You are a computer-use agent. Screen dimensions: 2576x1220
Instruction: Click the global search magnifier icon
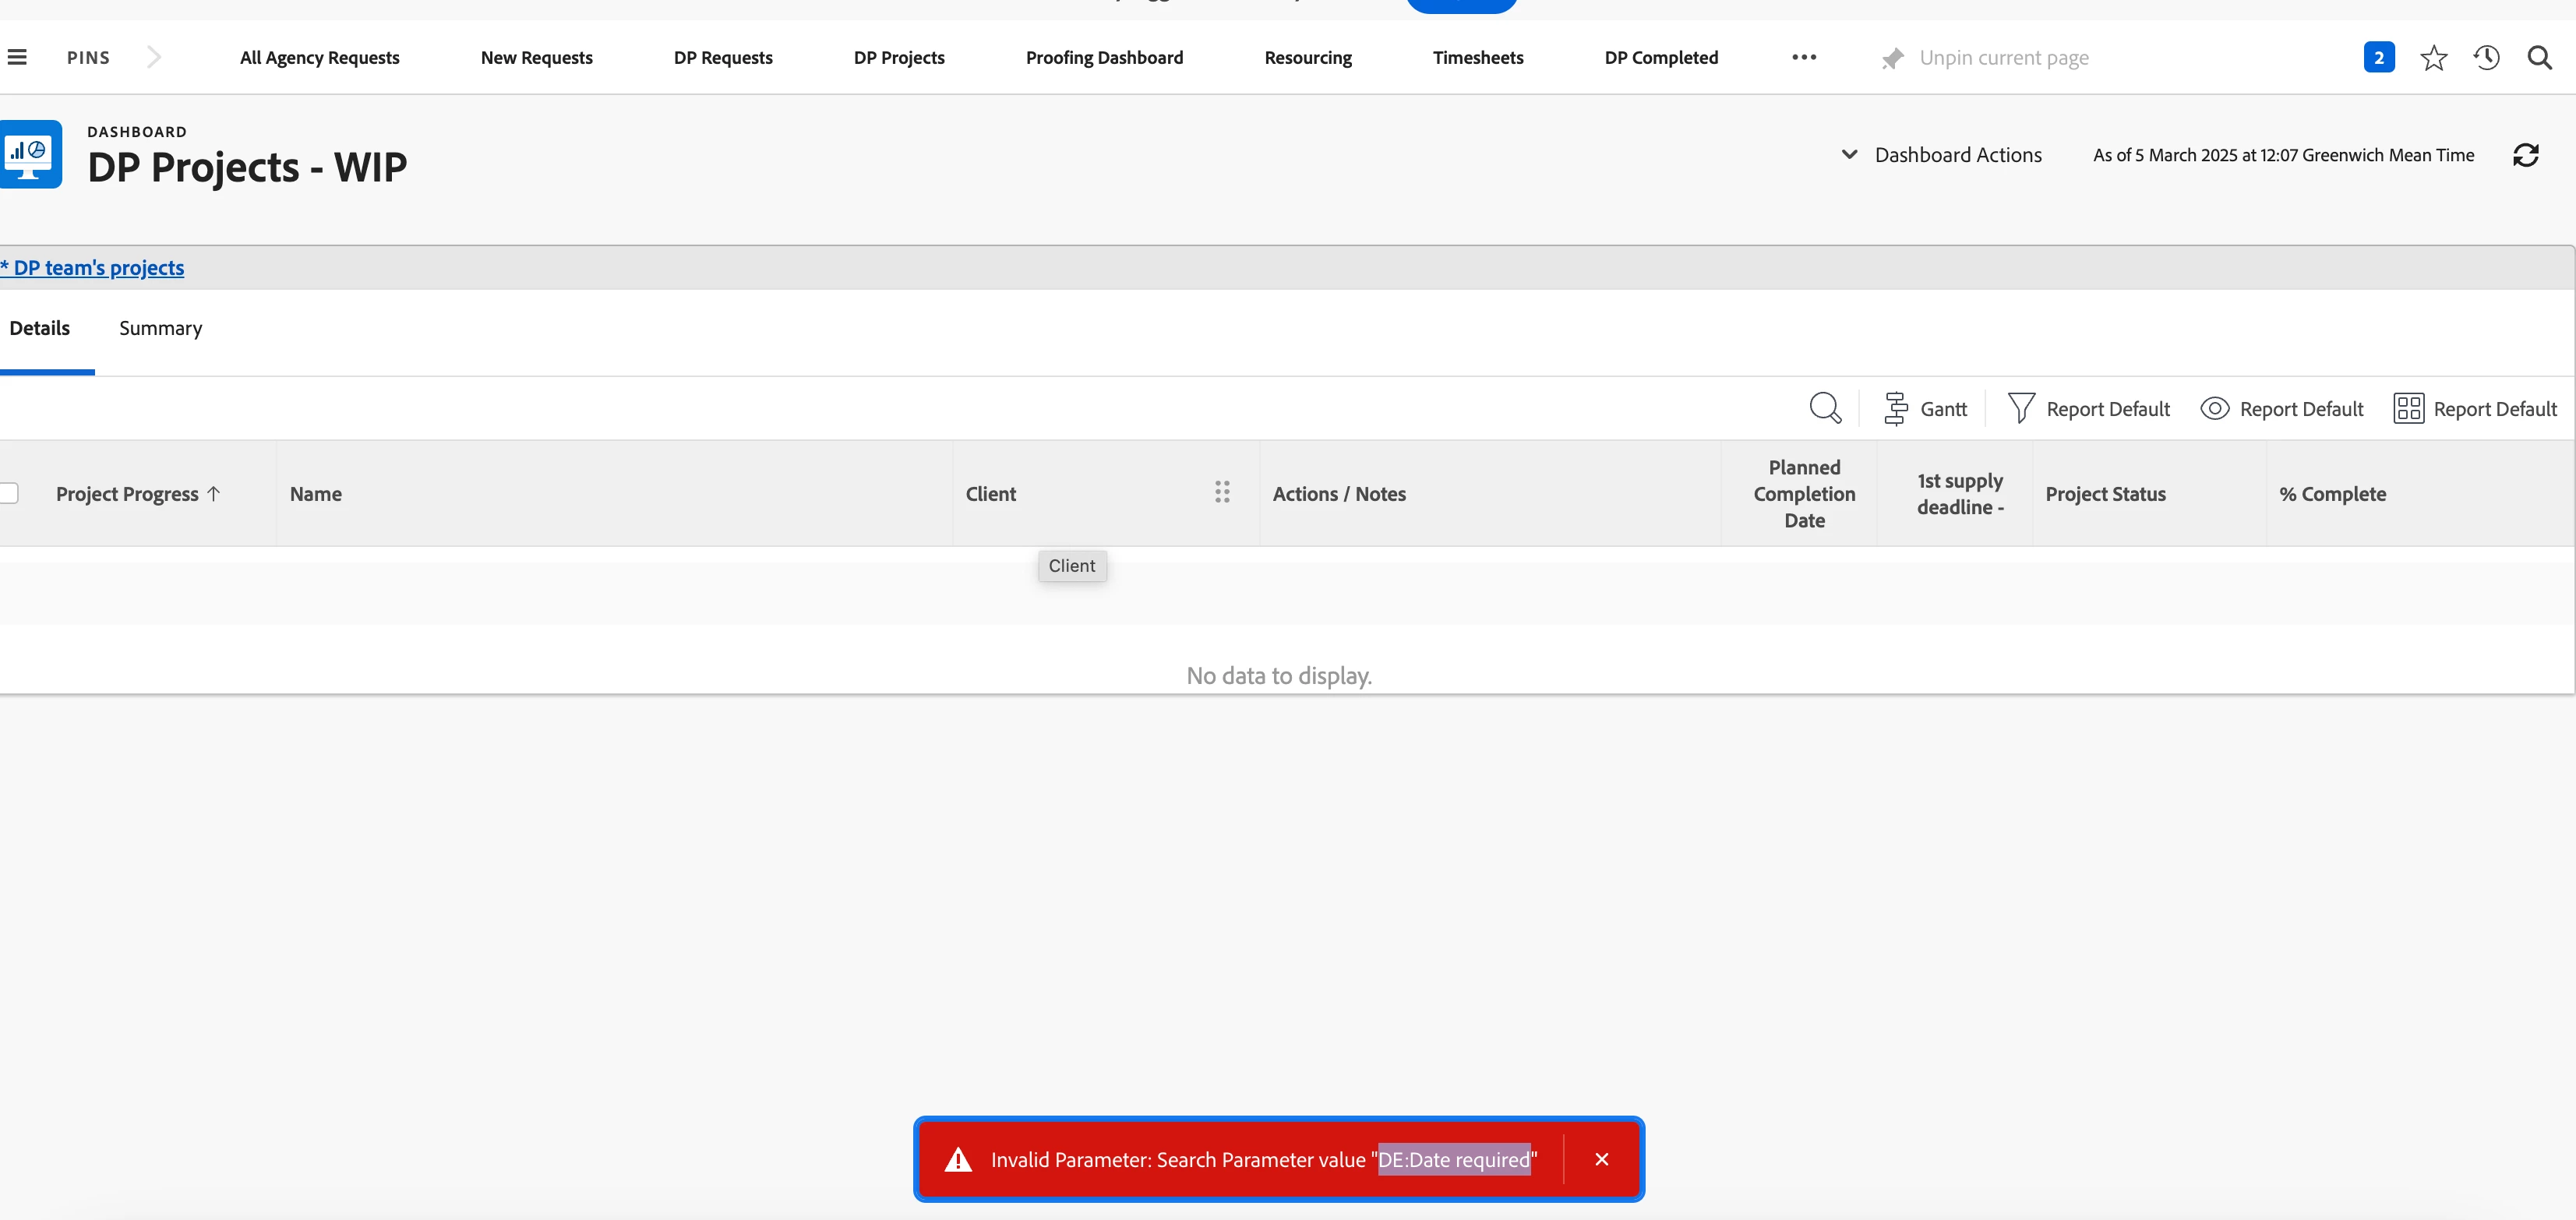pyautogui.click(x=2539, y=57)
